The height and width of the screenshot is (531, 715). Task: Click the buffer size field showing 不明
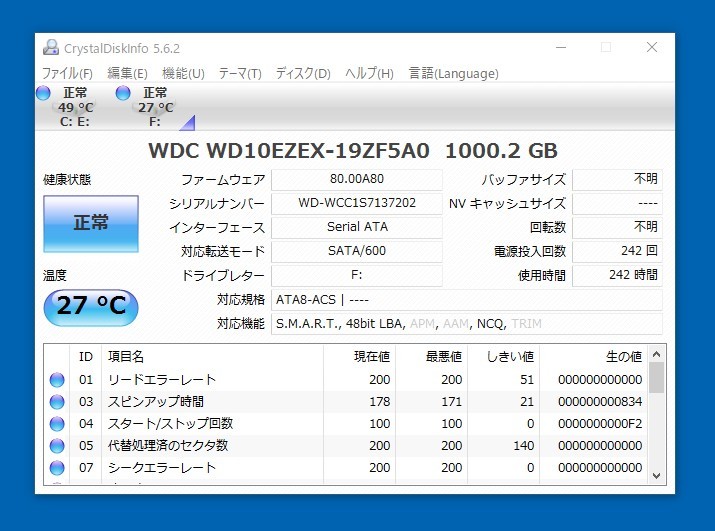point(617,179)
